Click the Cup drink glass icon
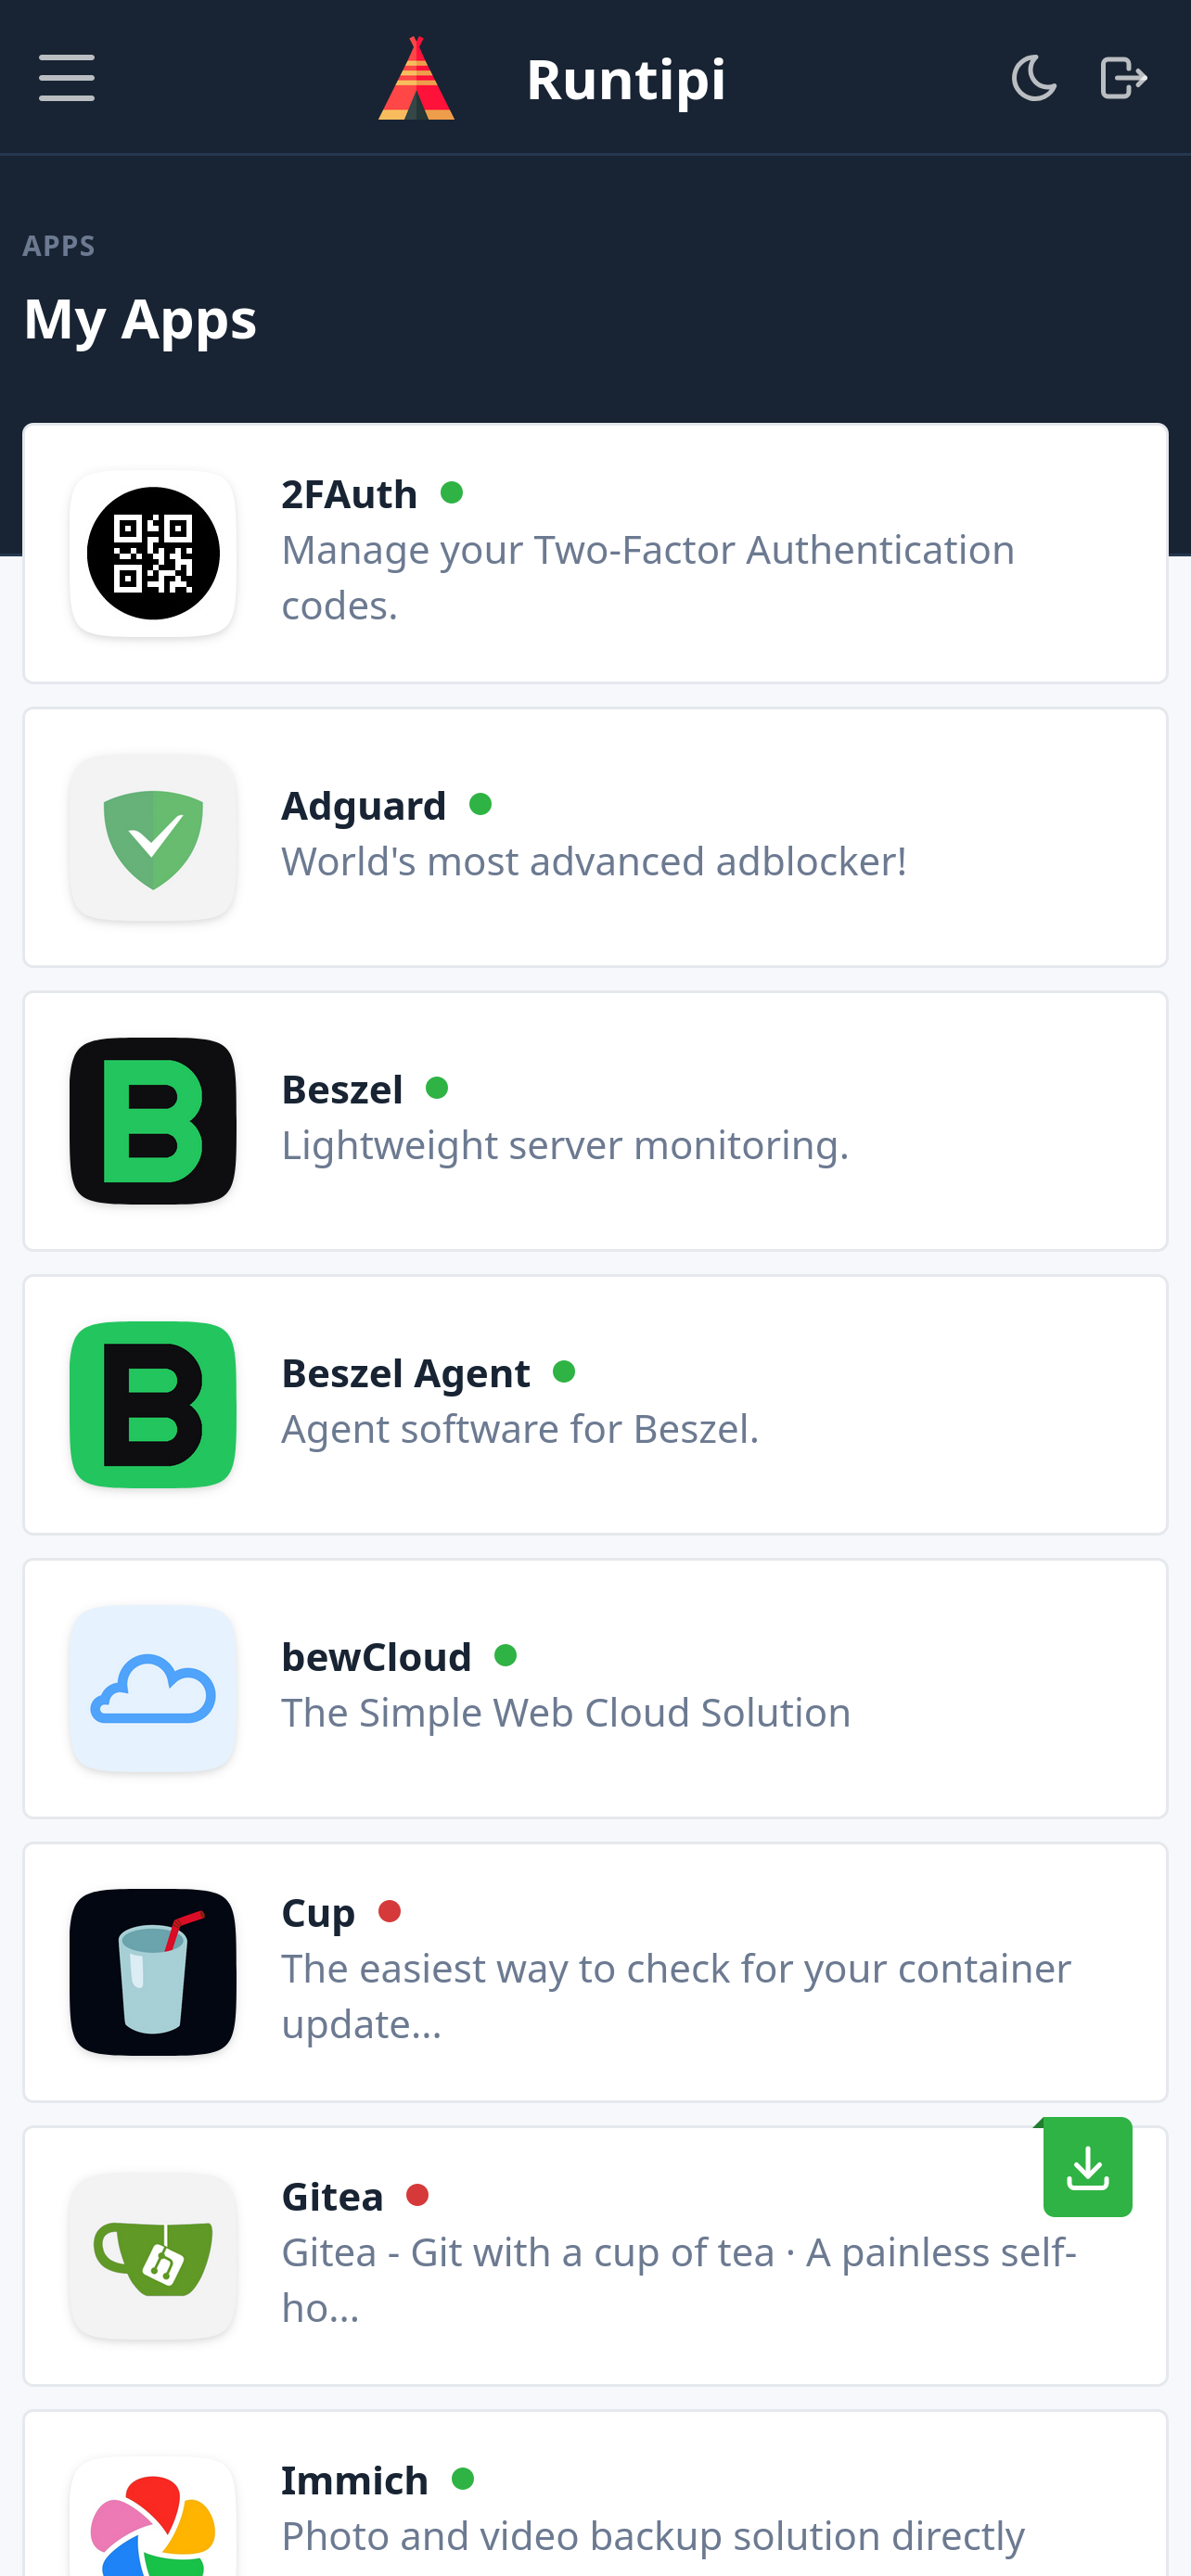This screenshot has height=2576, width=1191. pos(152,1973)
